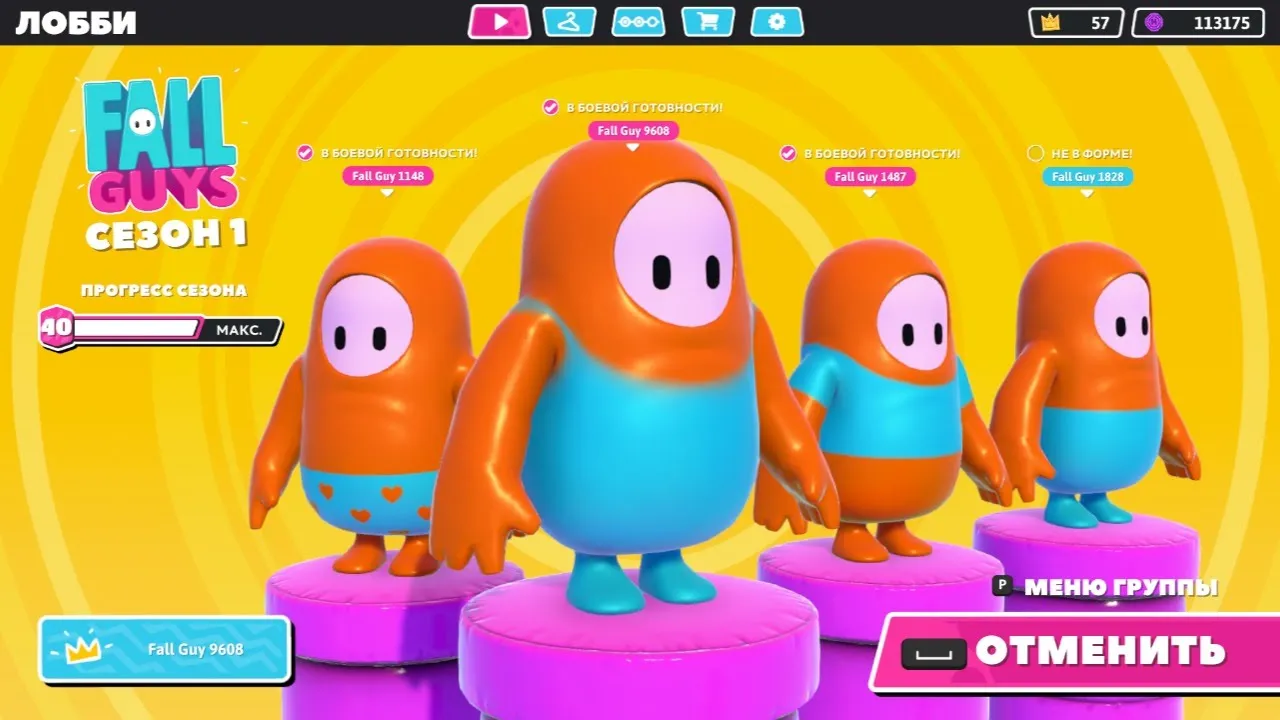Click the НЕ В ФОРМЕ! status text

[1092, 153]
